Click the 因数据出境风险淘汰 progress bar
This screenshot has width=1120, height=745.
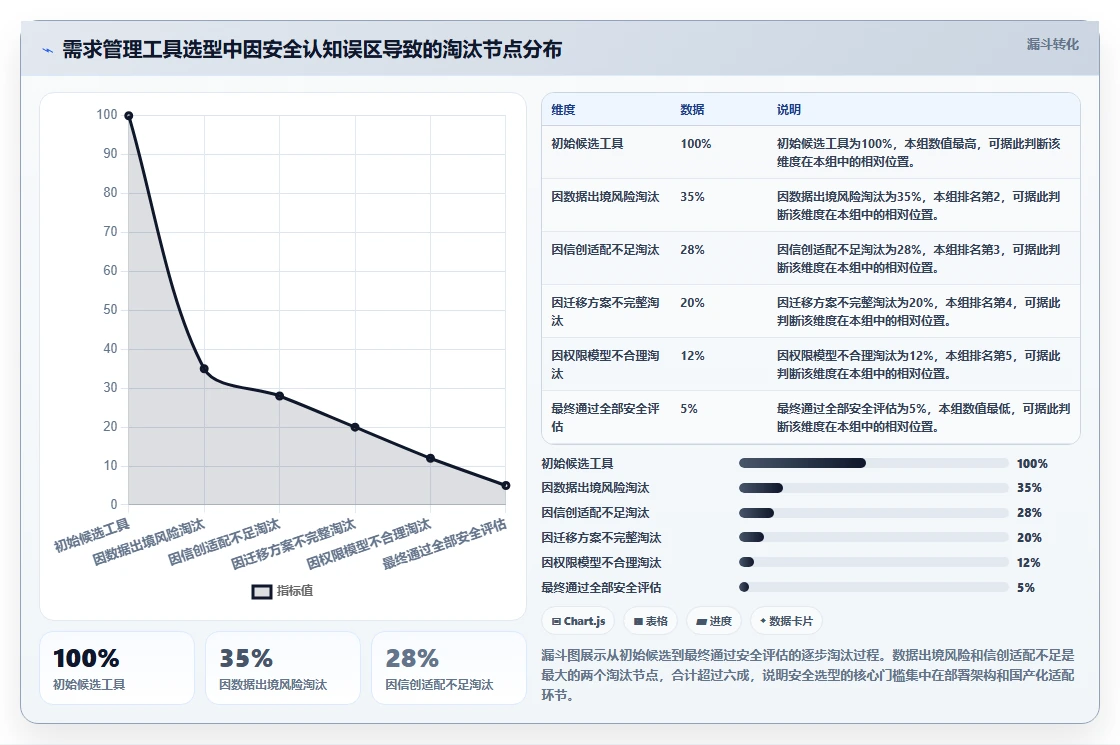click(874, 488)
